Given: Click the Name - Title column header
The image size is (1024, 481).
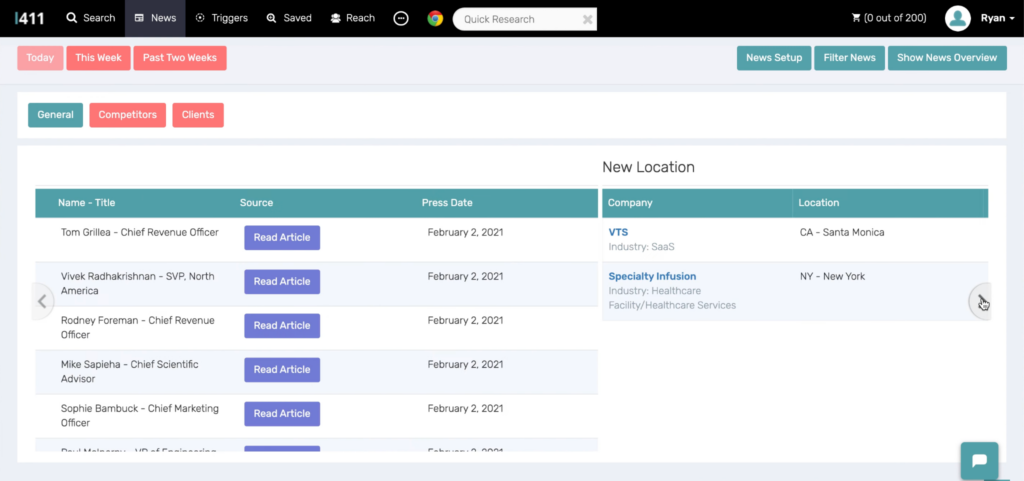Looking at the screenshot, I should click(x=86, y=203).
